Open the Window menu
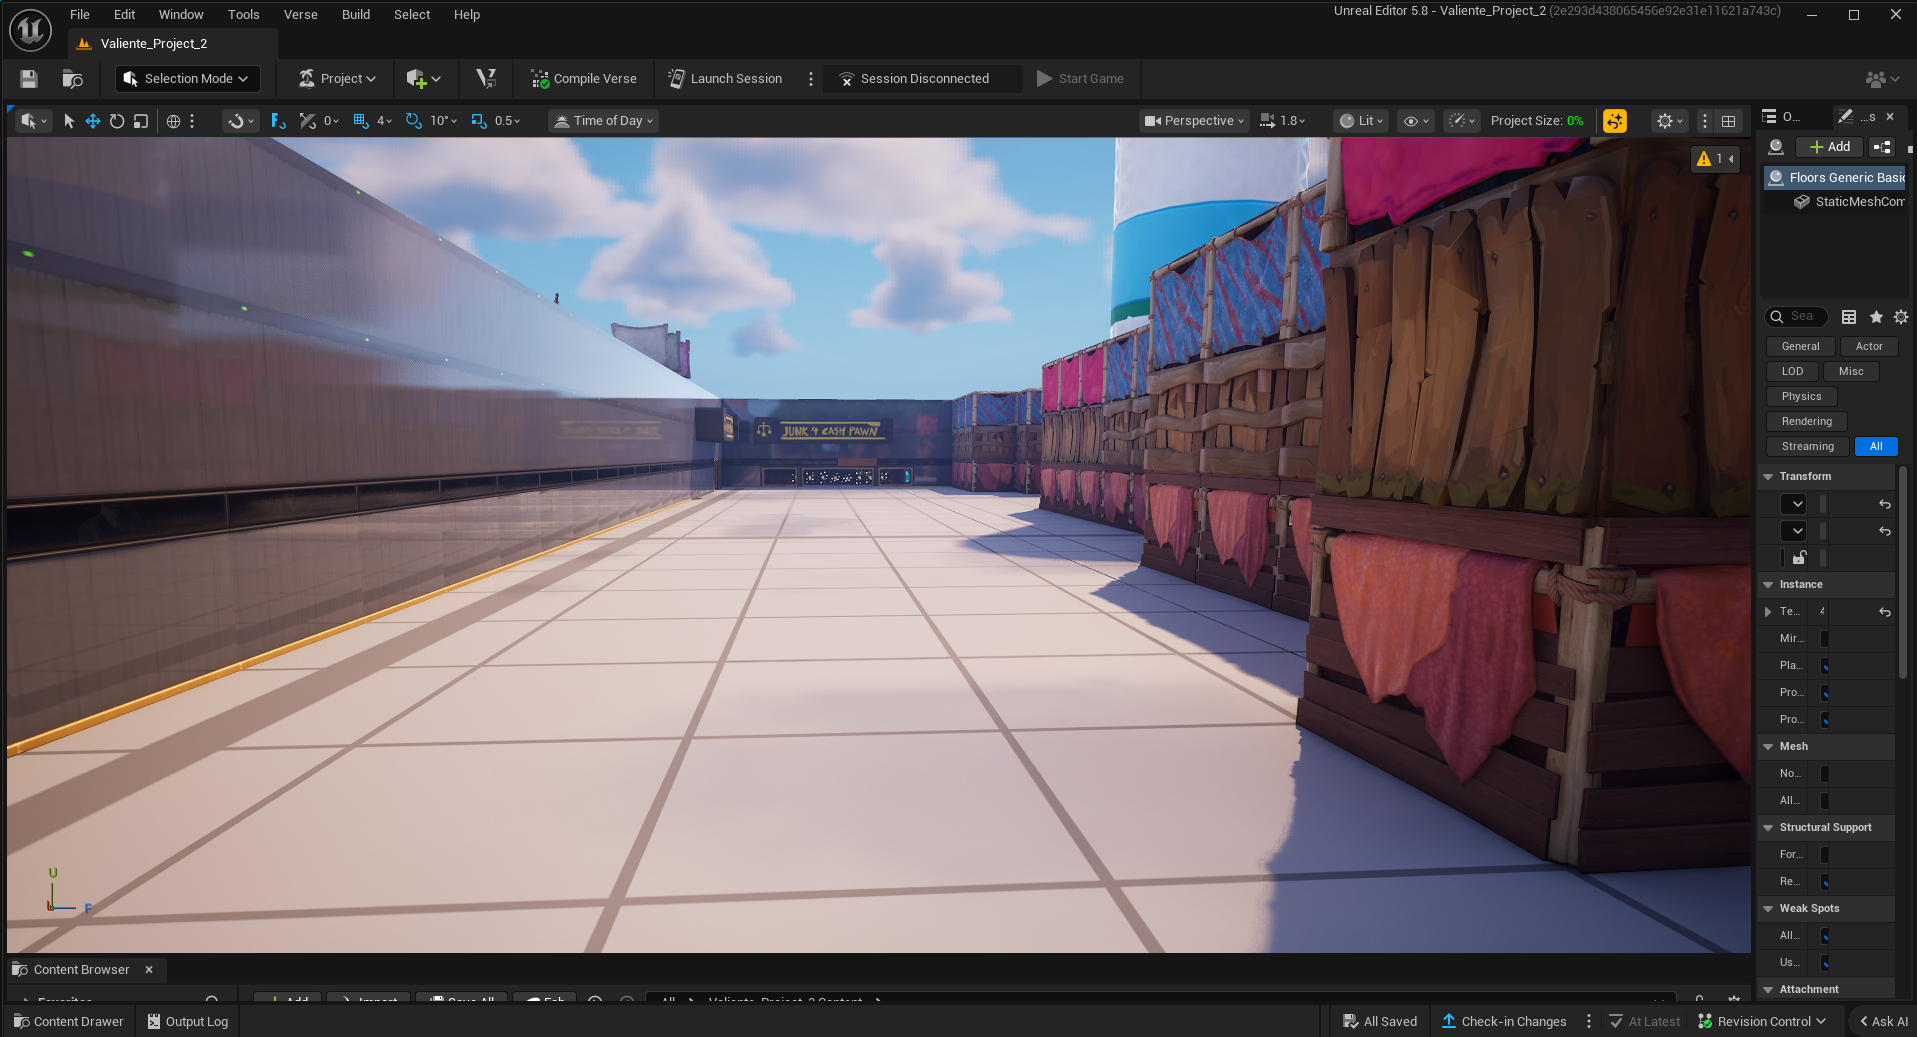The width and height of the screenshot is (1917, 1037). pos(181,14)
